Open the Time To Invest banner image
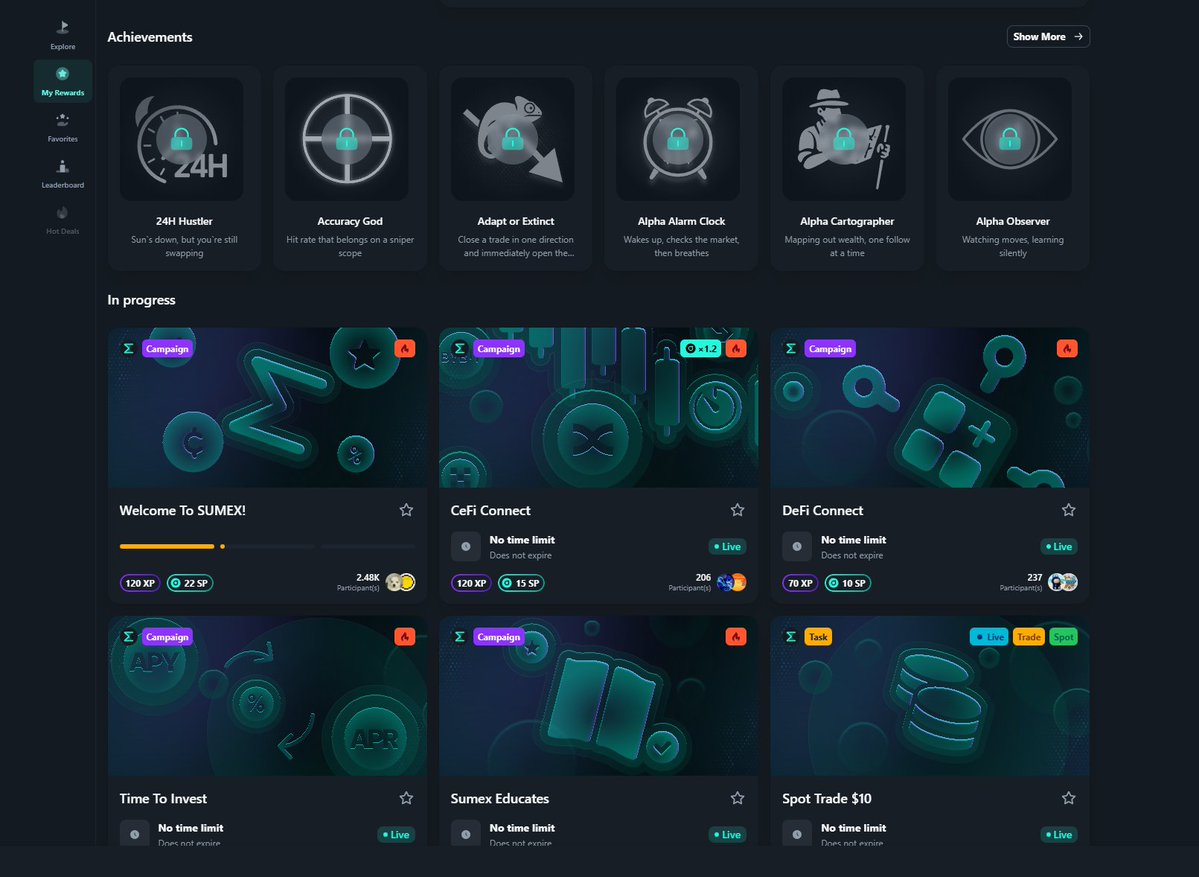The image size is (1199, 877). (267, 696)
